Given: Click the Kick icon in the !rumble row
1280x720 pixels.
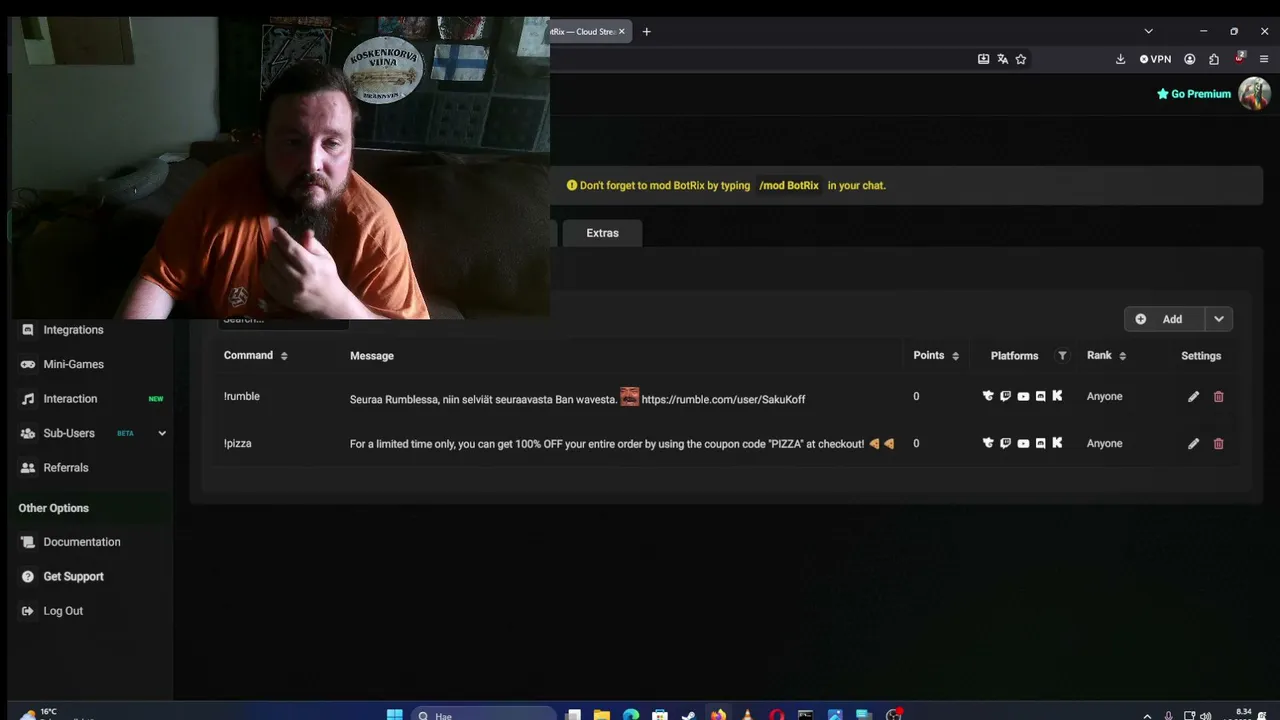Looking at the screenshot, I should point(1057,396).
